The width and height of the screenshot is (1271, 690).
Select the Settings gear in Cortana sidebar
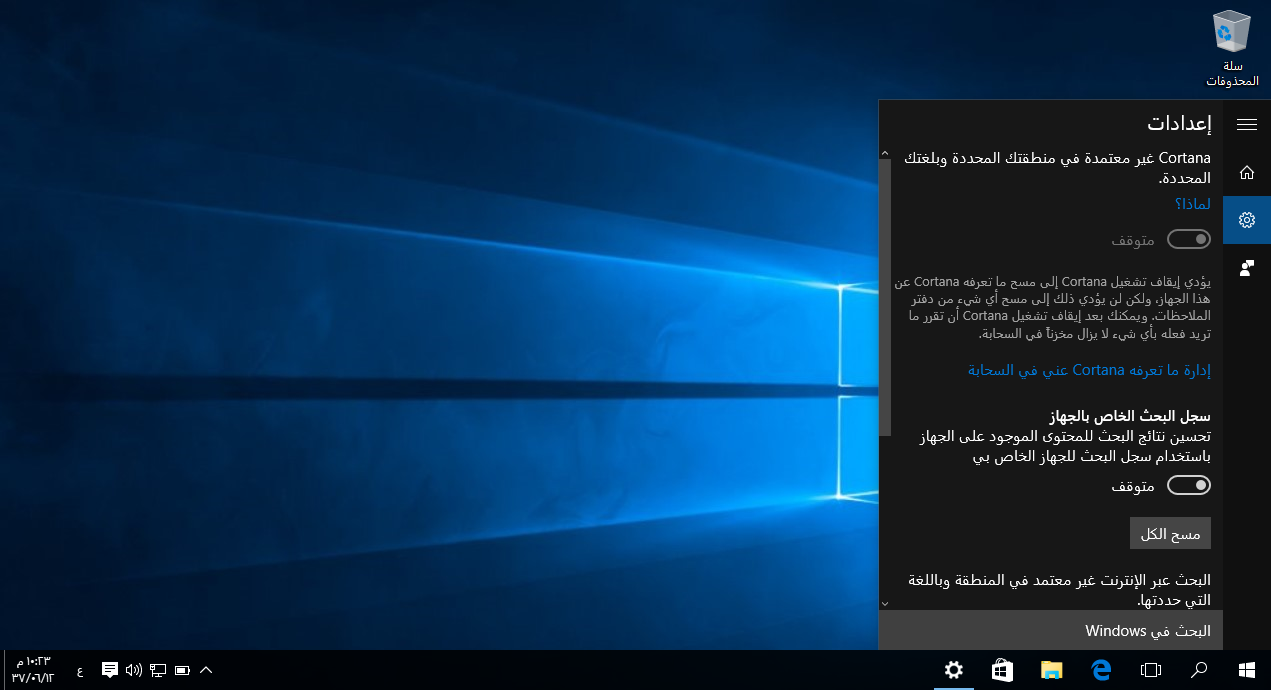[1246, 220]
